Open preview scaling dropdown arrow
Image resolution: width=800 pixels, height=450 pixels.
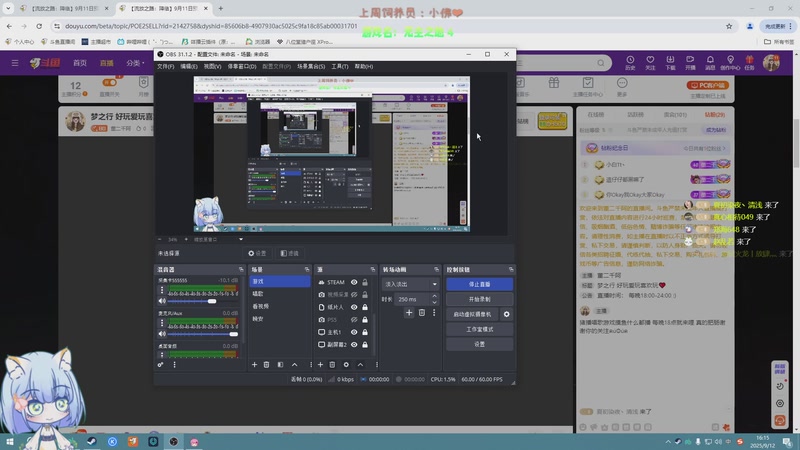(x=241, y=239)
